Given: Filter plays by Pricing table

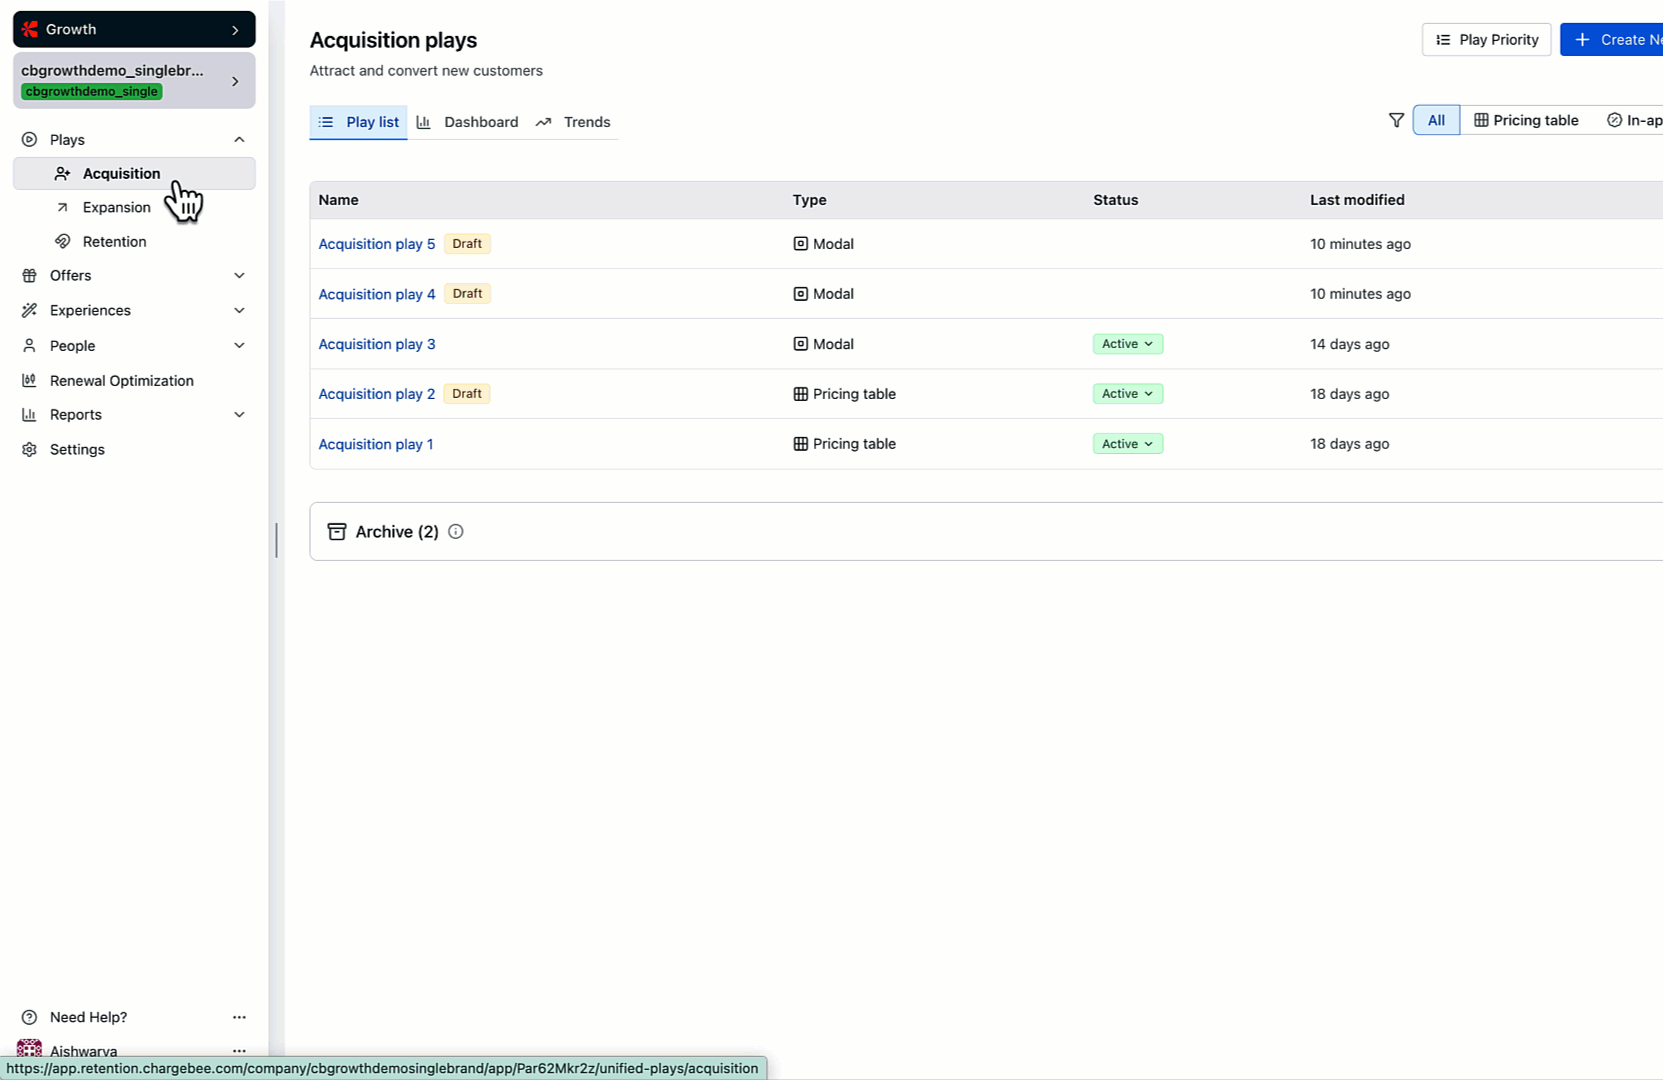Looking at the screenshot, I should pos(1526,120).
